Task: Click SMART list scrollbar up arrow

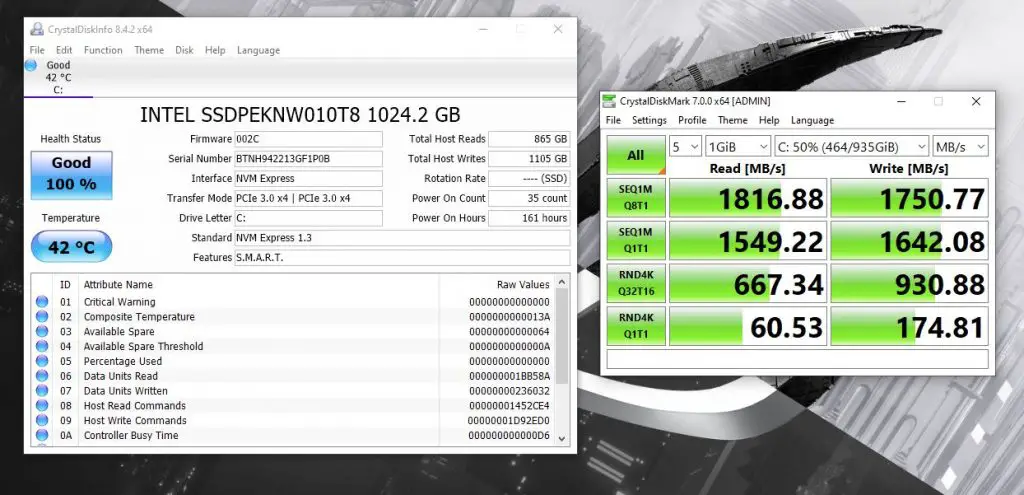Action: click(562, 283)
